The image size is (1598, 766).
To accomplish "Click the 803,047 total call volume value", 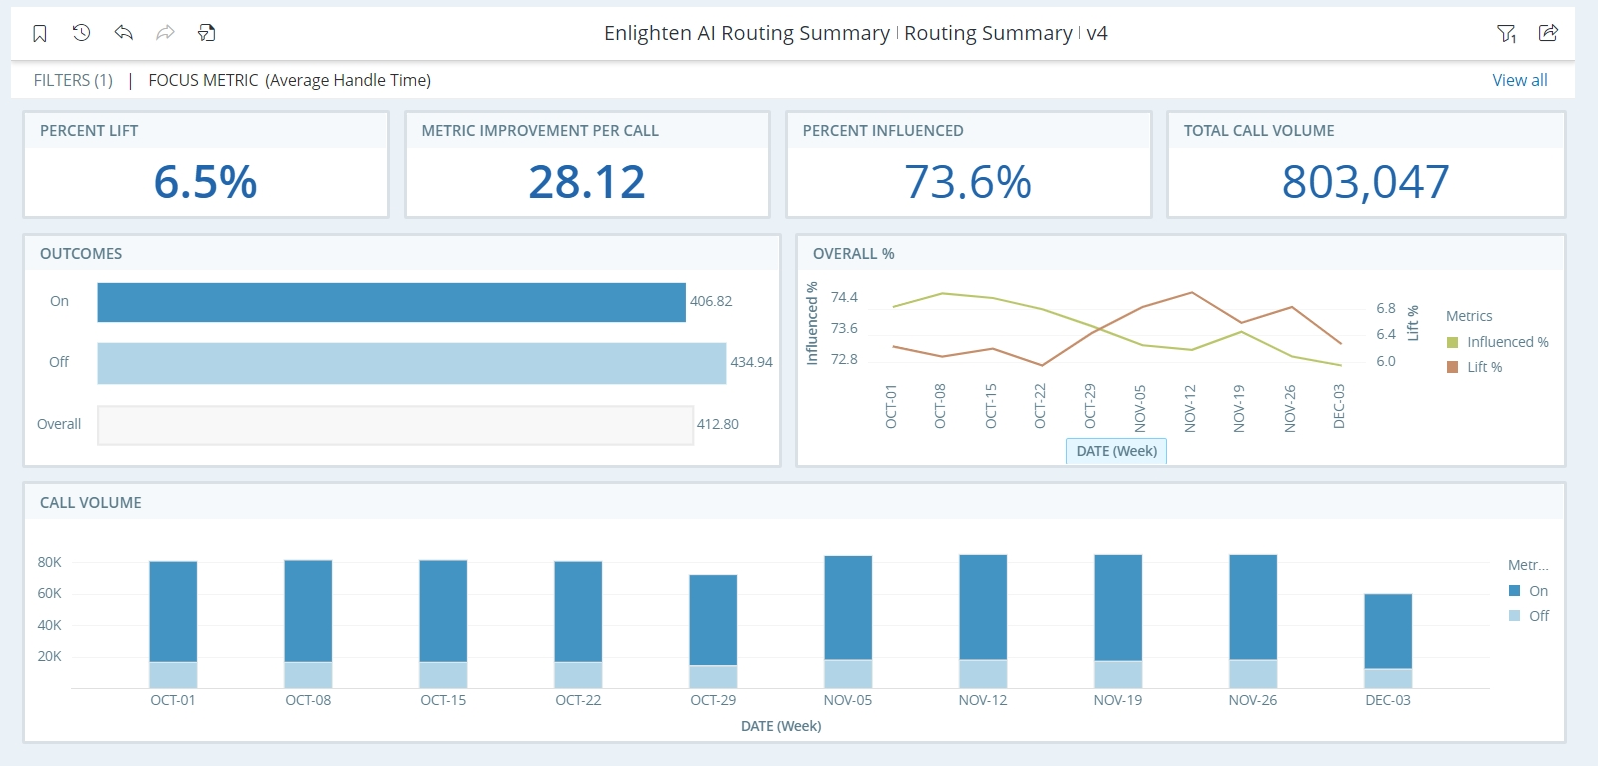I will point(1365,182).
